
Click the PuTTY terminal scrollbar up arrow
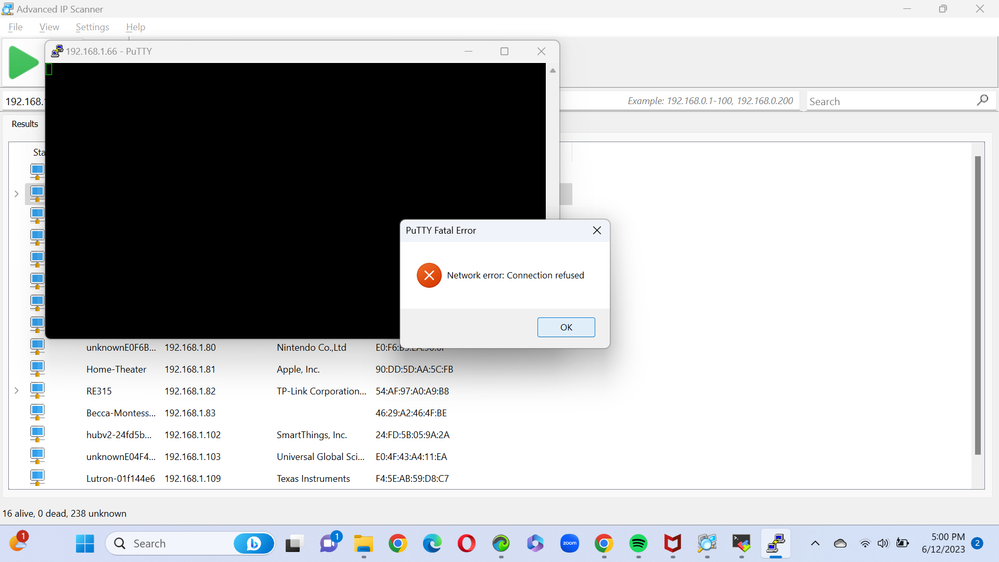click(552, 71)
